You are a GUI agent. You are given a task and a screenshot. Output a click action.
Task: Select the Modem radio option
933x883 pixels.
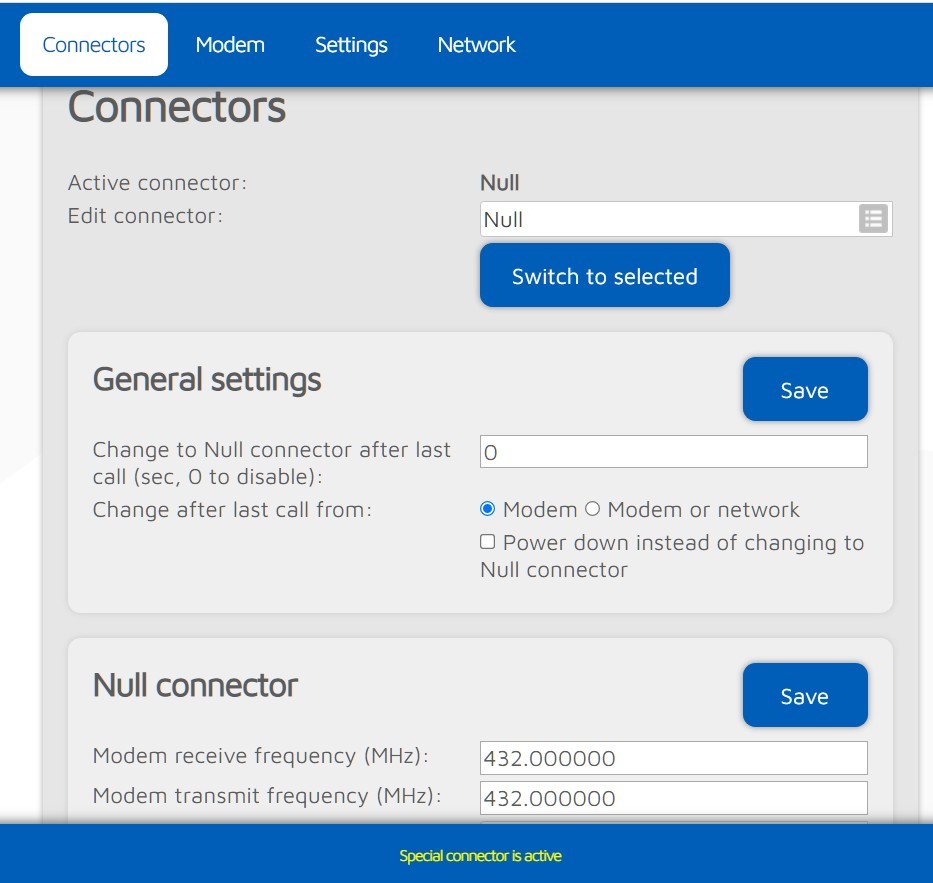coord(488,509)
